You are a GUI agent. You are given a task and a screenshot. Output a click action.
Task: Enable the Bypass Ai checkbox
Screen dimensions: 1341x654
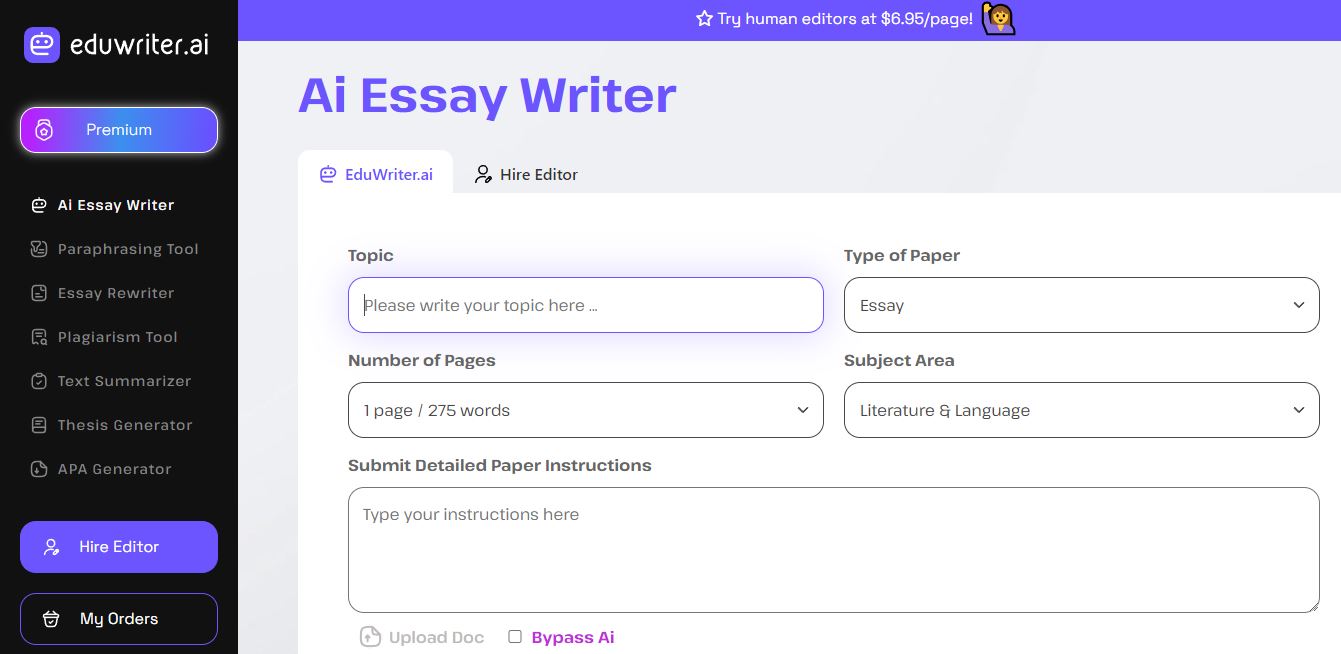point(515,636)
